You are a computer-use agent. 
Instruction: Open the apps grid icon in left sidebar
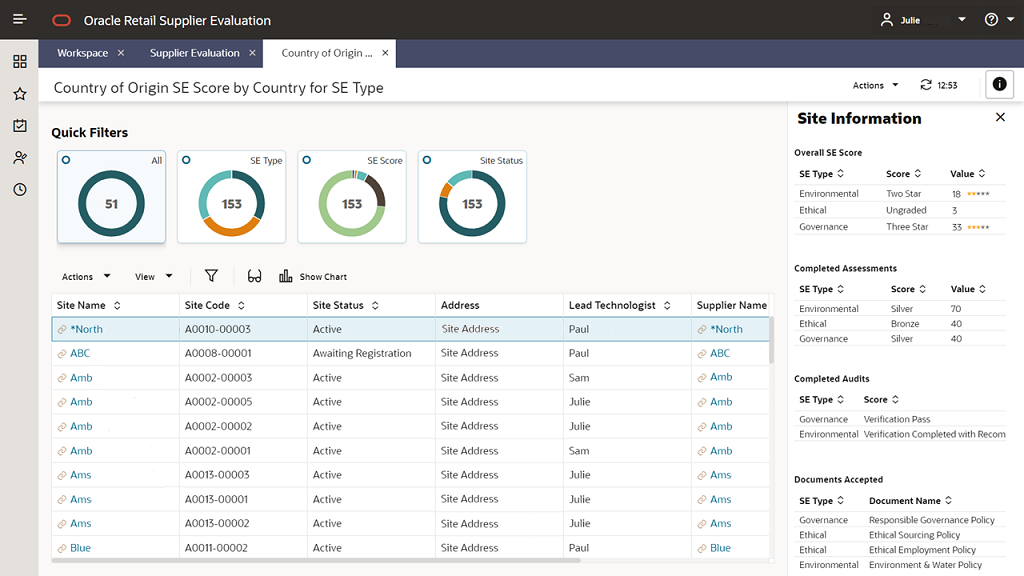[19, 61]
